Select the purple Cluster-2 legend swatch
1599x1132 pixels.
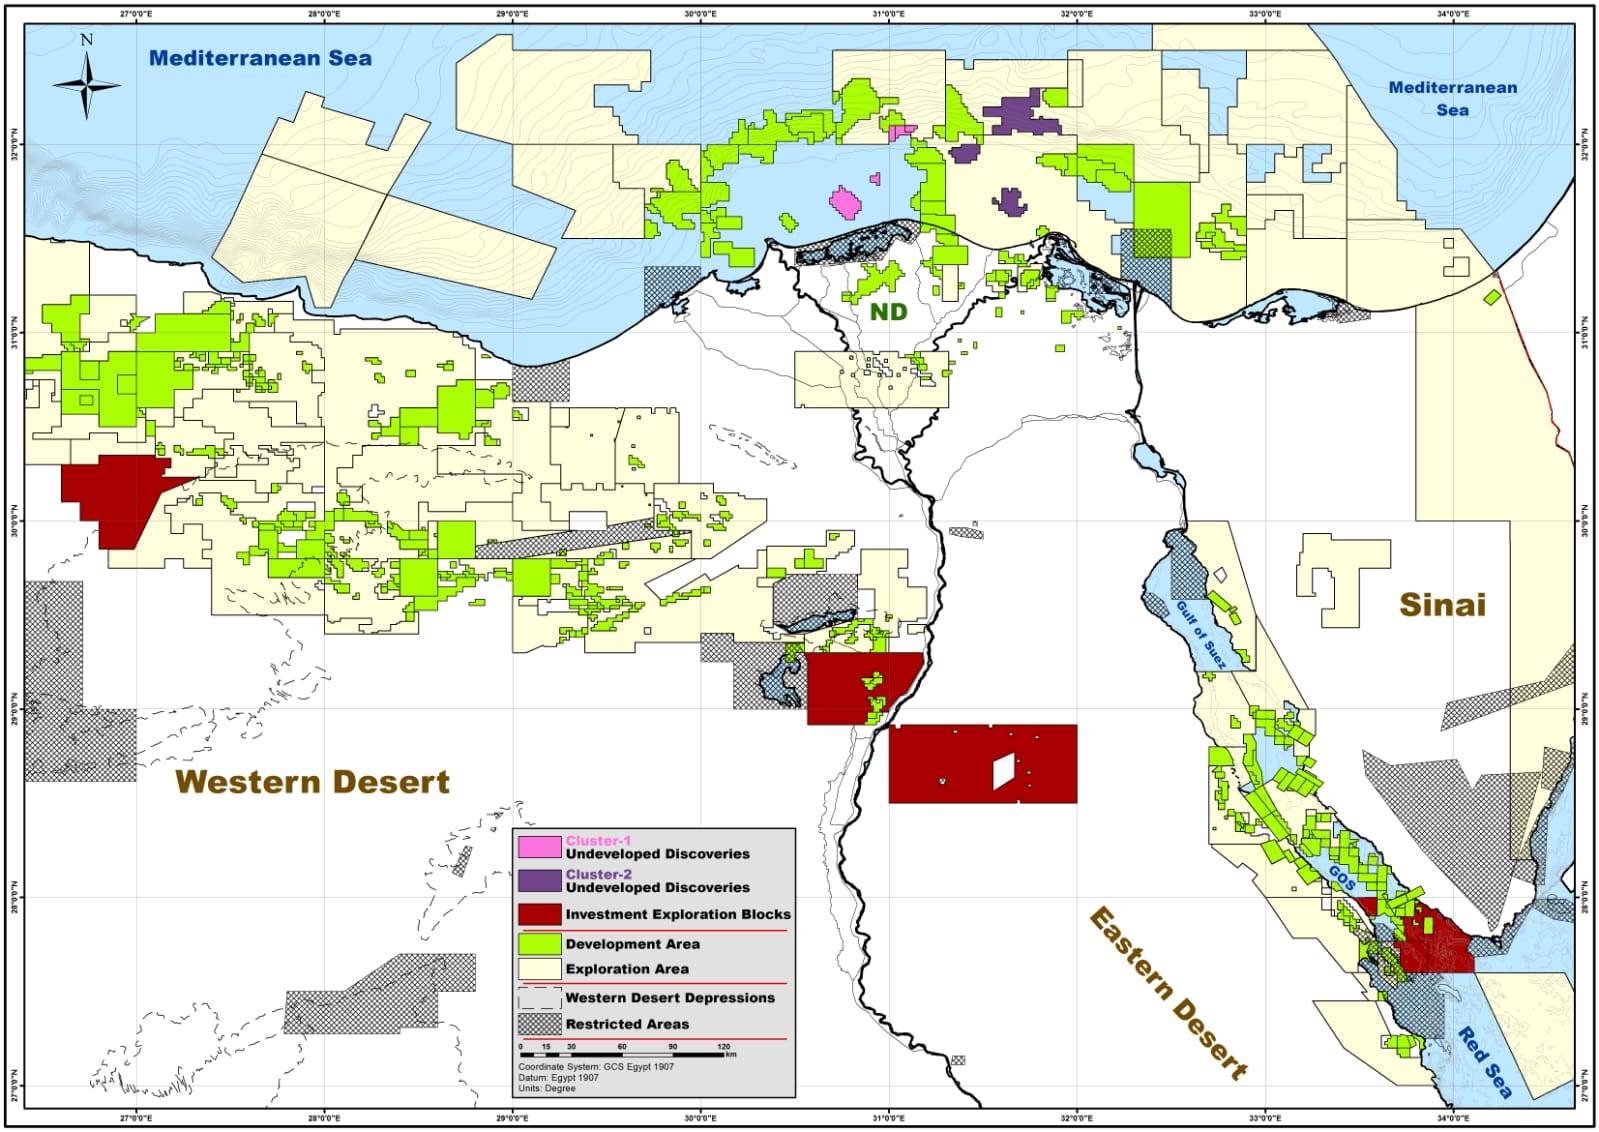(539, 880)
